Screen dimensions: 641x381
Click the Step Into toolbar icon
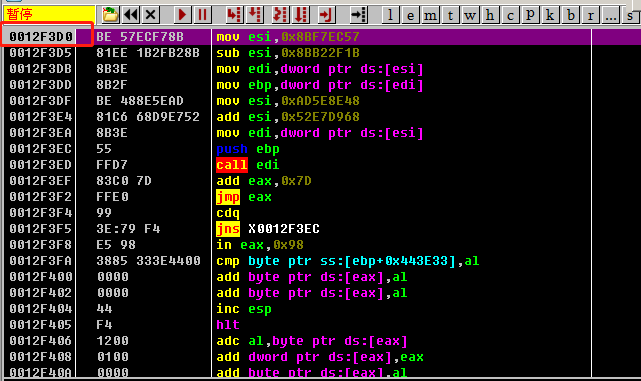pos(234,15)
